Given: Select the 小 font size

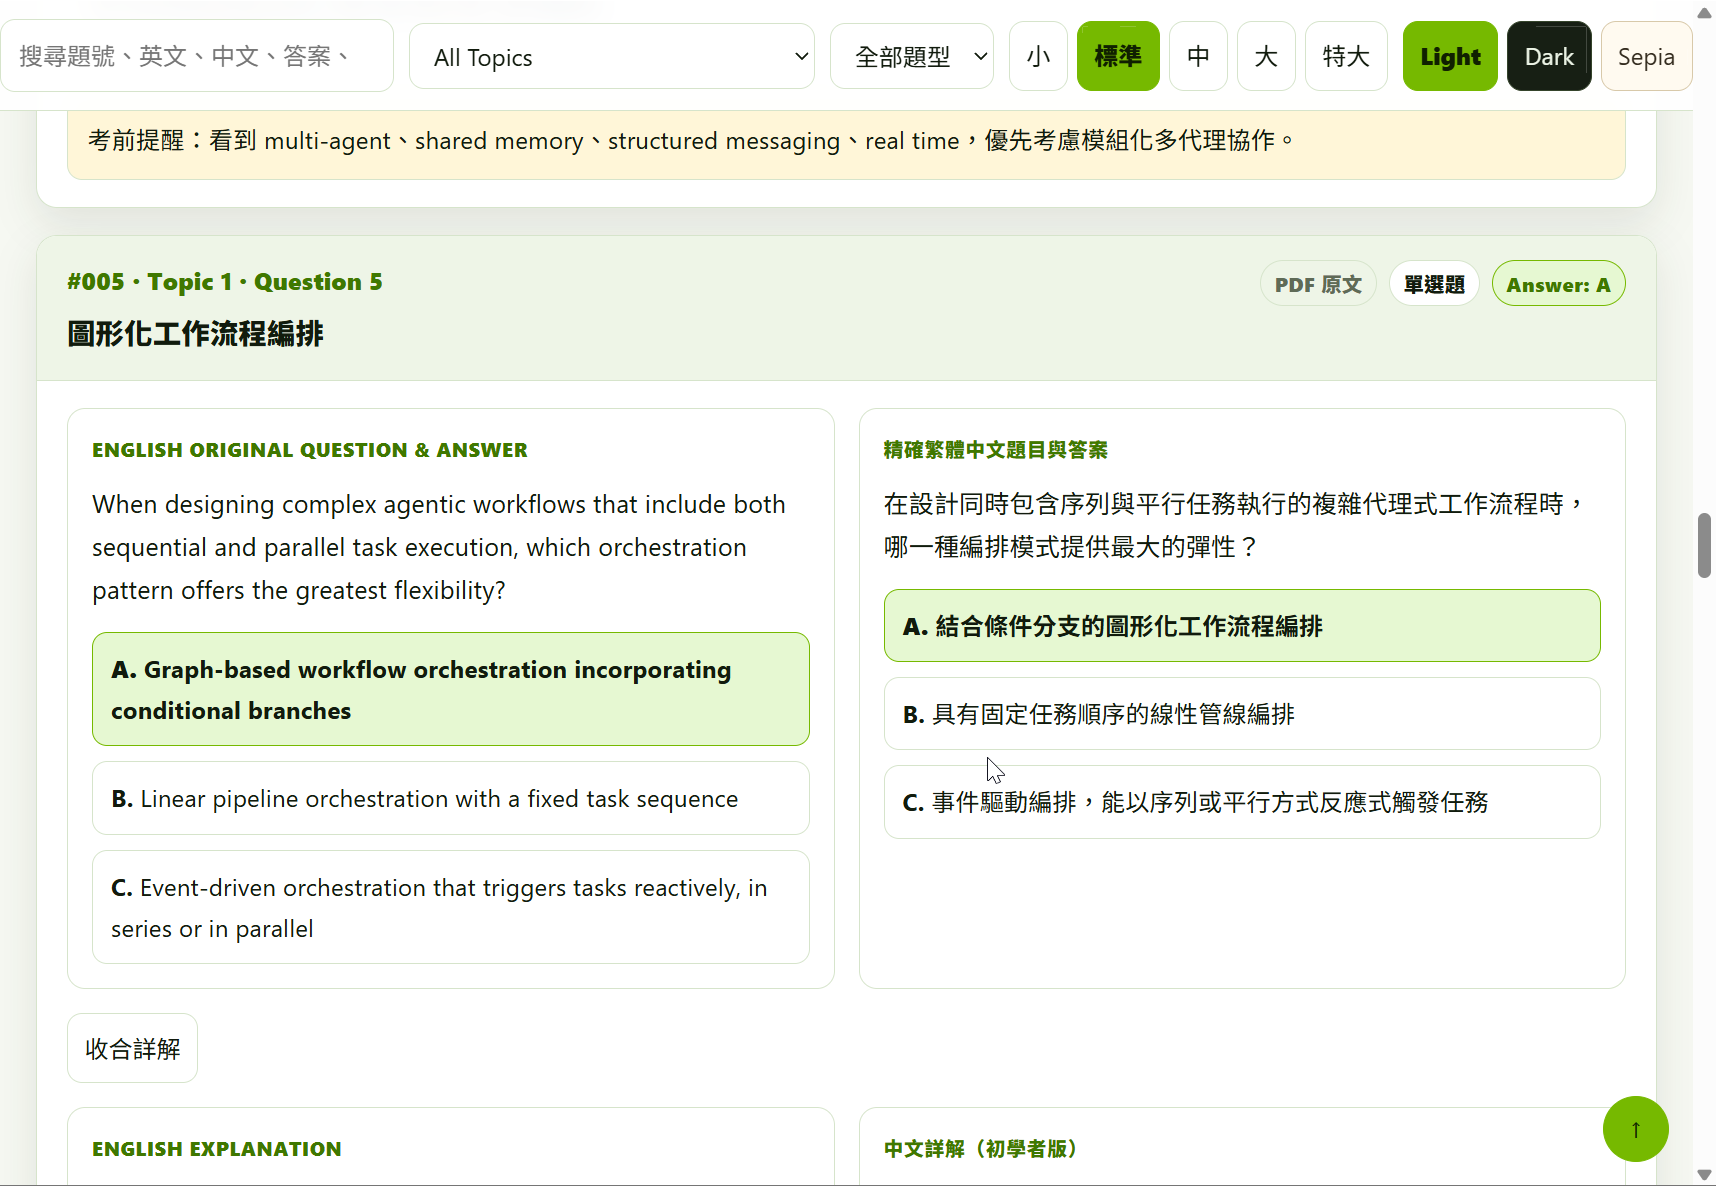Looking at the screenshot, I should click(1038, 57).
